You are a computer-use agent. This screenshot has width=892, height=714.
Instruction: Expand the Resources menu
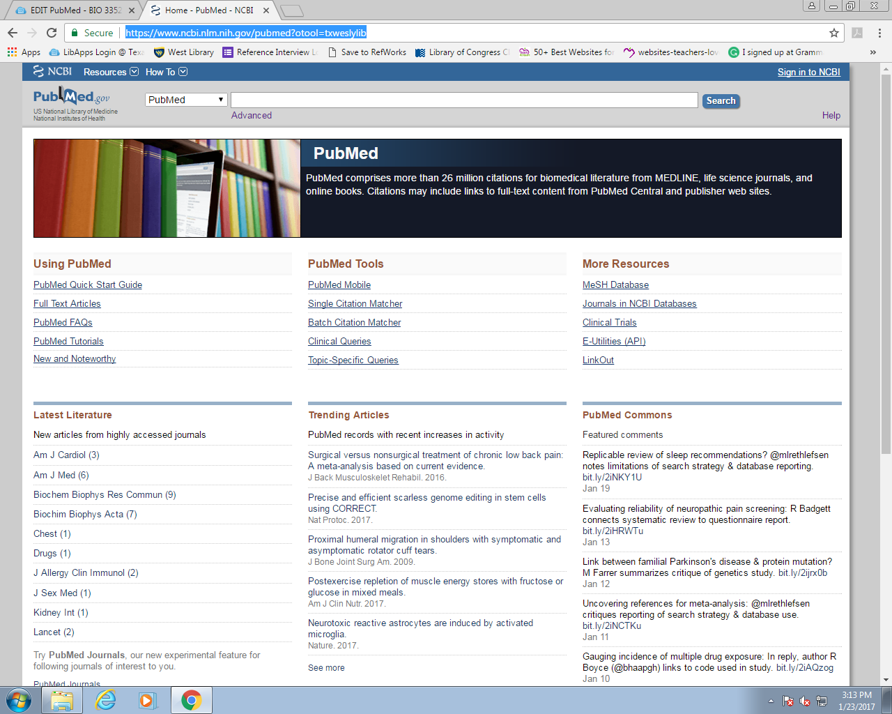110,72
